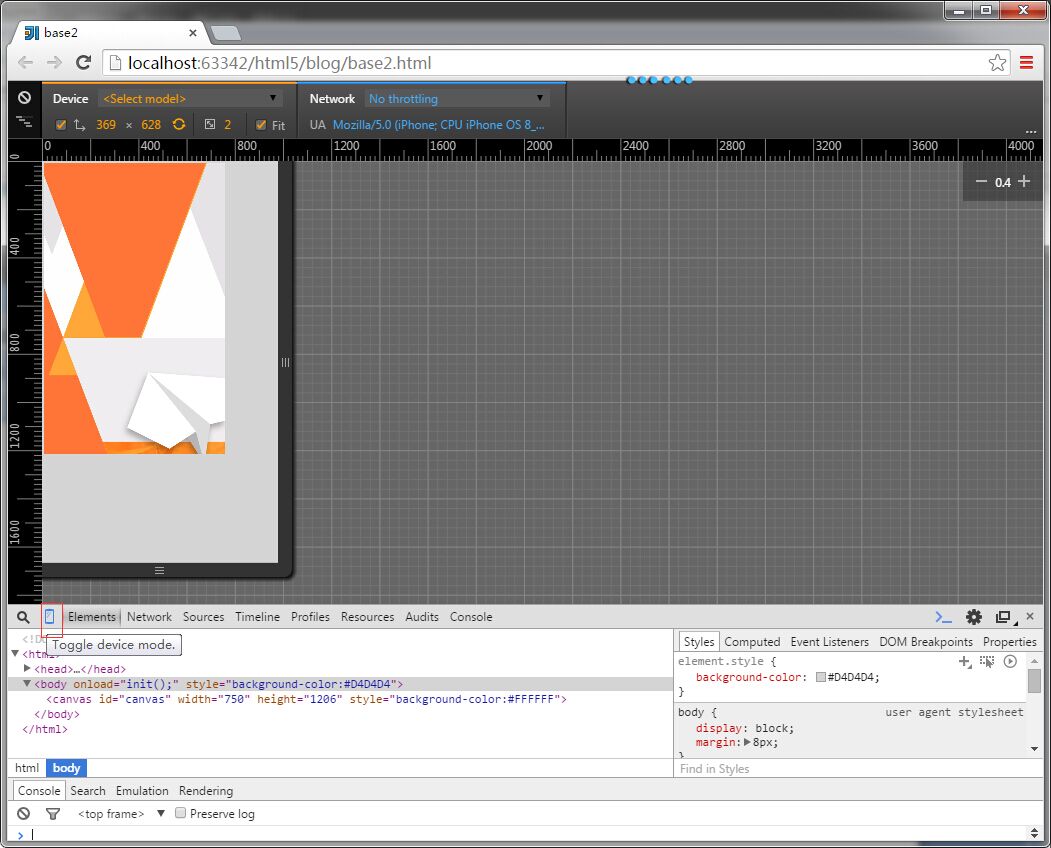Click the Toggle device mode phone icon
The width and height of the screenshot is (1051, 848).
(x=50, y=617)
